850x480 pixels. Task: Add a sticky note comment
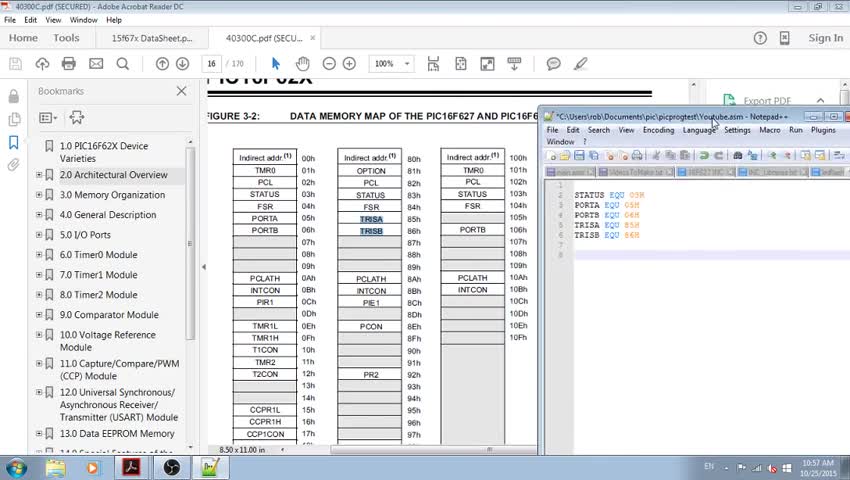(x=553, y=64)
